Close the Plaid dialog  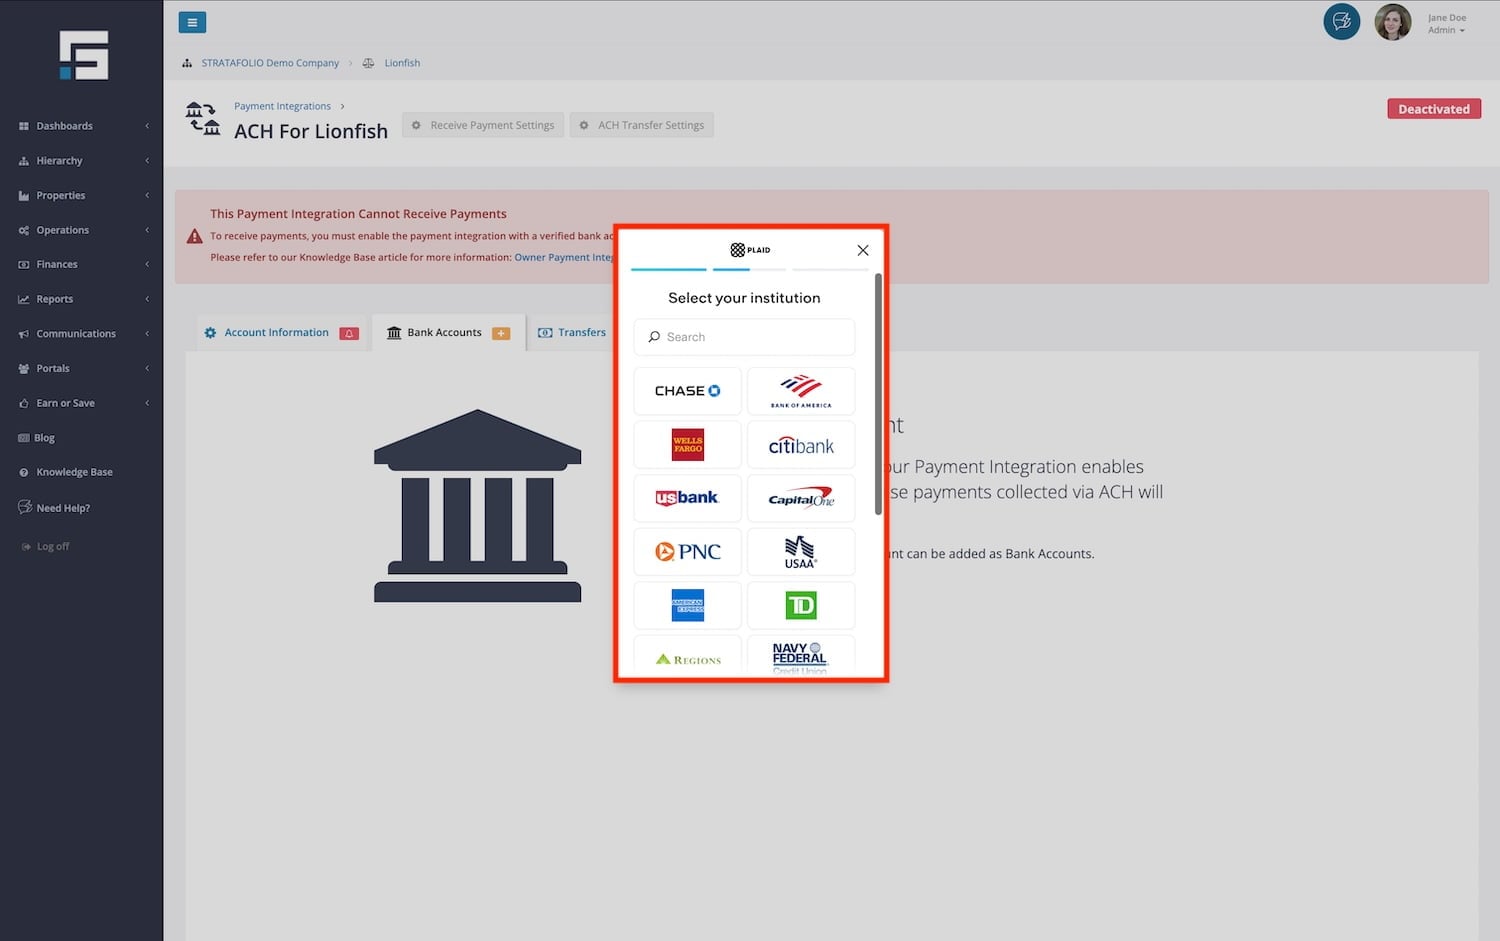coord(862,250)
